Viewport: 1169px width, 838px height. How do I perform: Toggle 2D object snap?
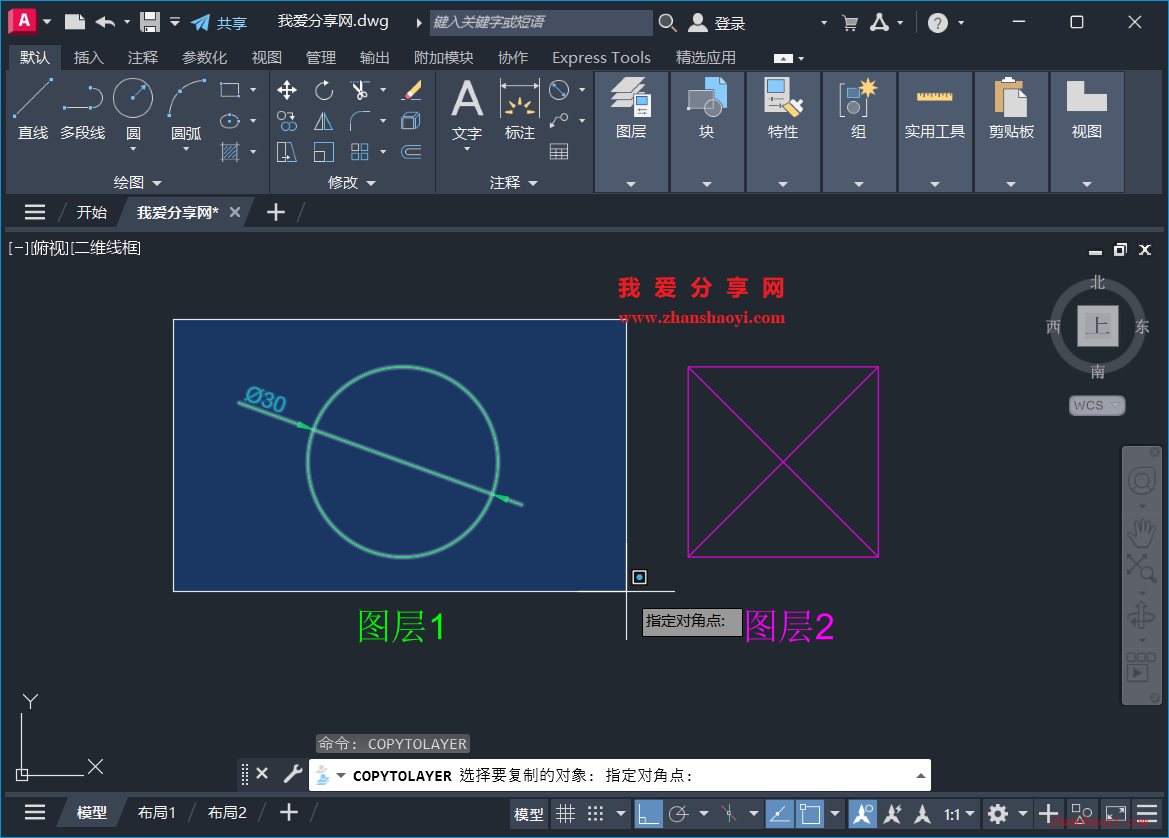coord(810,813)
